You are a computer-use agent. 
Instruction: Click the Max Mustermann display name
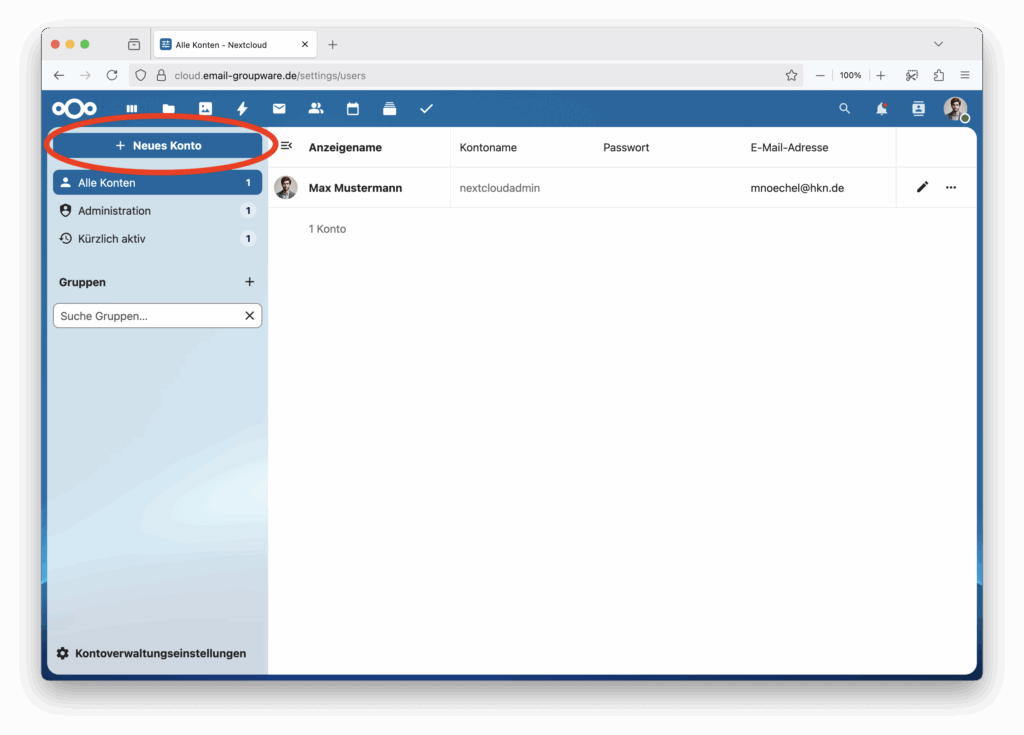355,188
